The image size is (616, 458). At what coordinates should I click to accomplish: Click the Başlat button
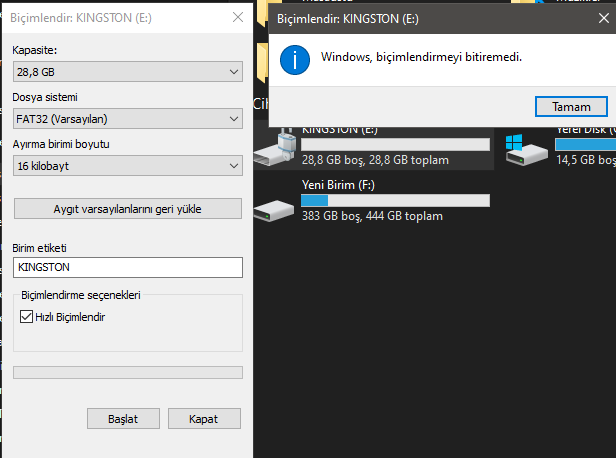pyautogui.click(x=123, y=419)
